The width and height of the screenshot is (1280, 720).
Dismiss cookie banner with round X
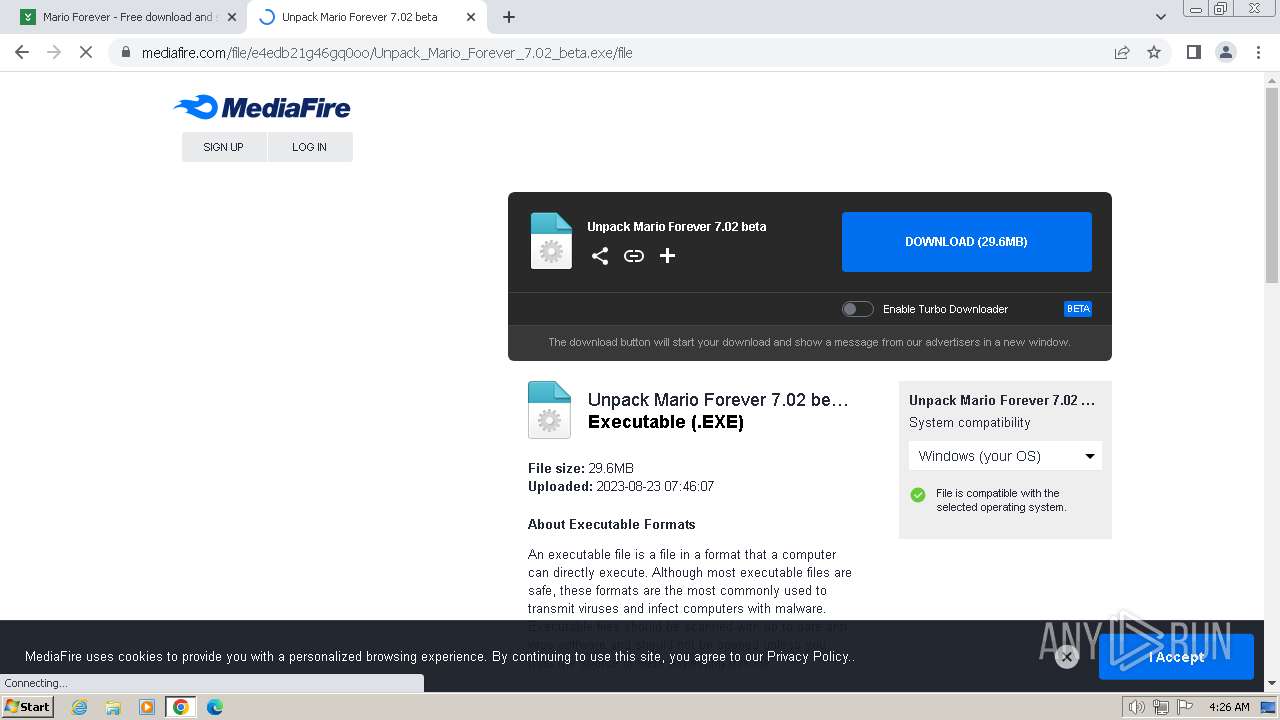click(x=1067, y=657)
